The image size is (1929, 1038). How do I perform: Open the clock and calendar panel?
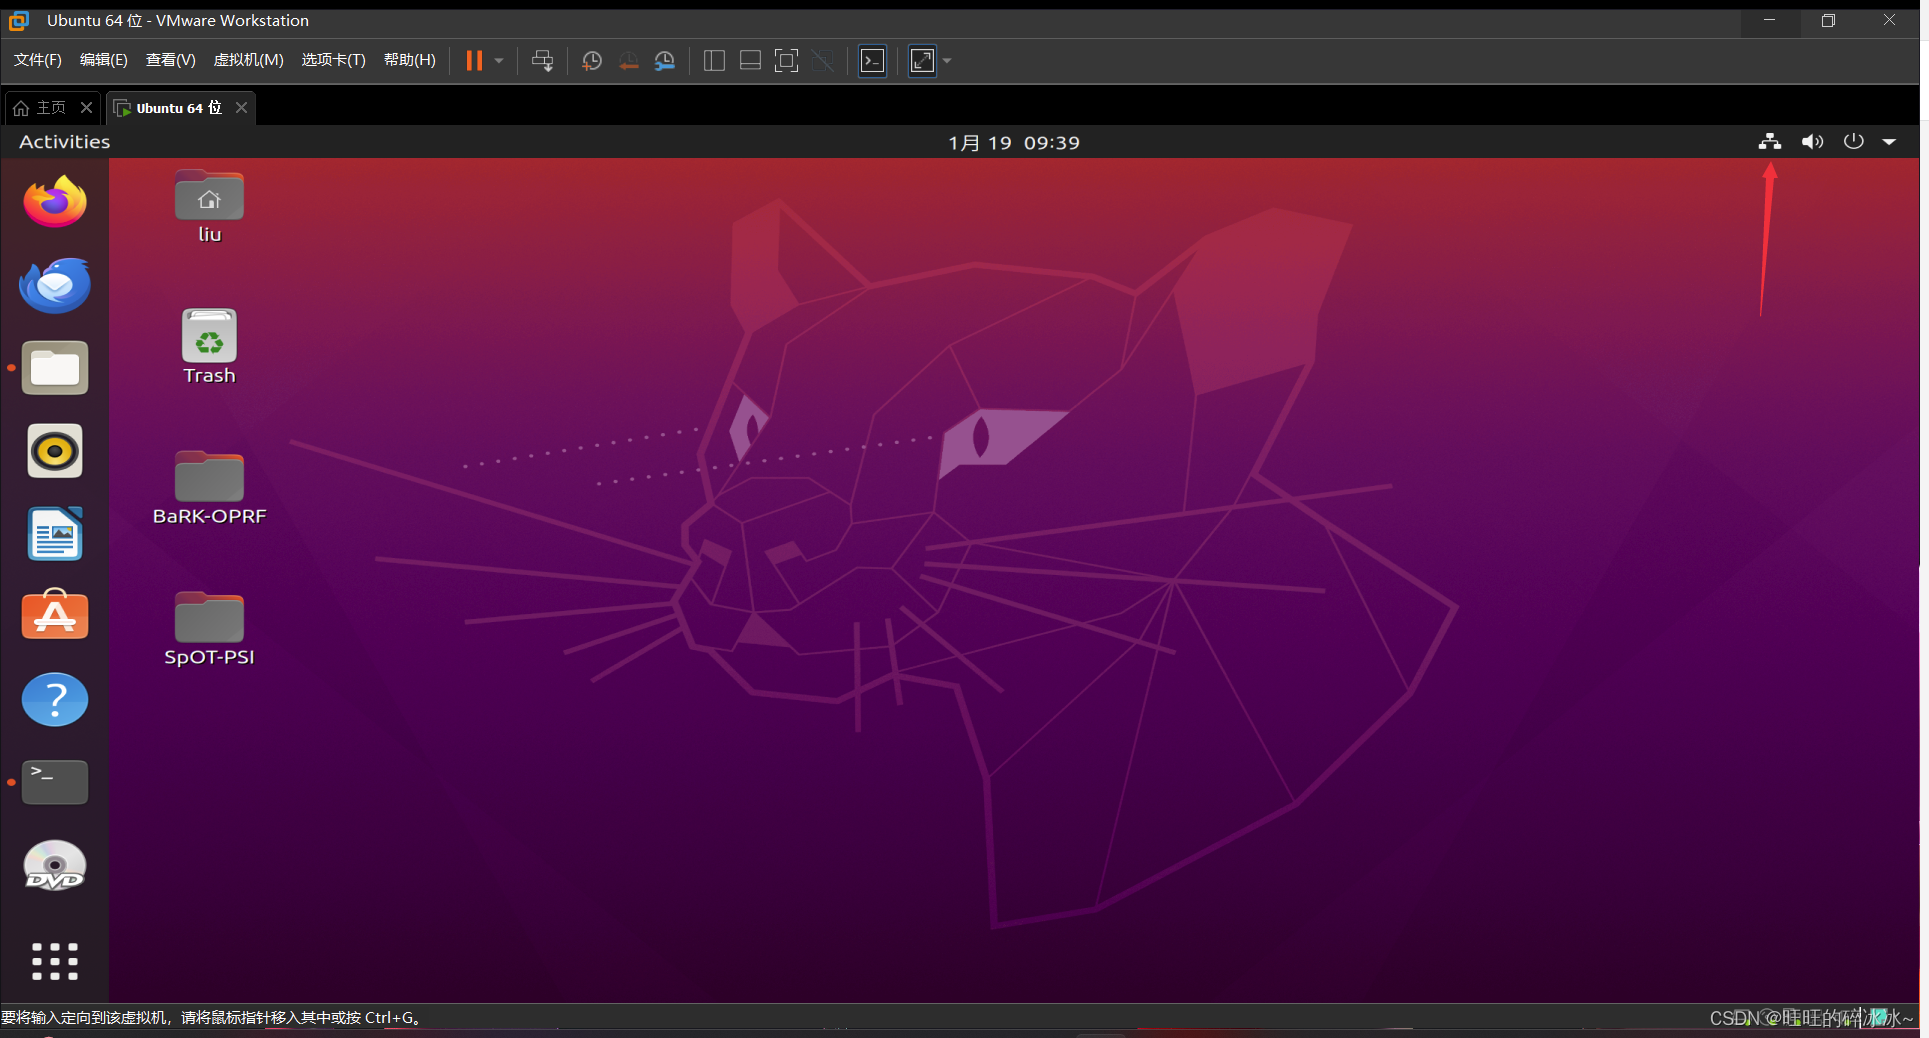click(x=1014, y=142)
